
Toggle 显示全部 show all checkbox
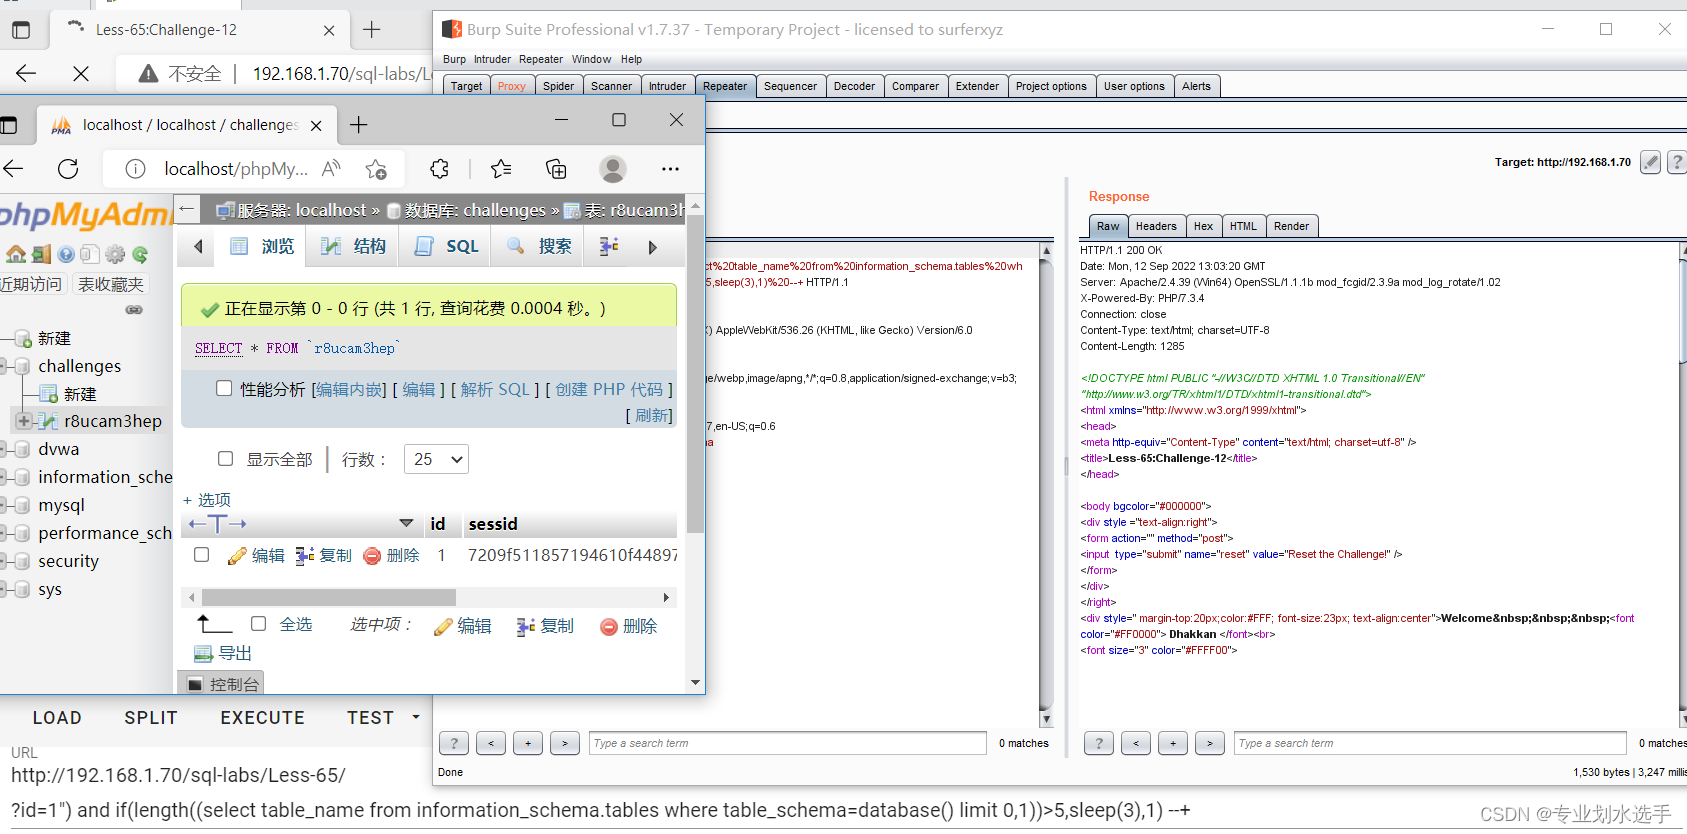coord(226,458)
